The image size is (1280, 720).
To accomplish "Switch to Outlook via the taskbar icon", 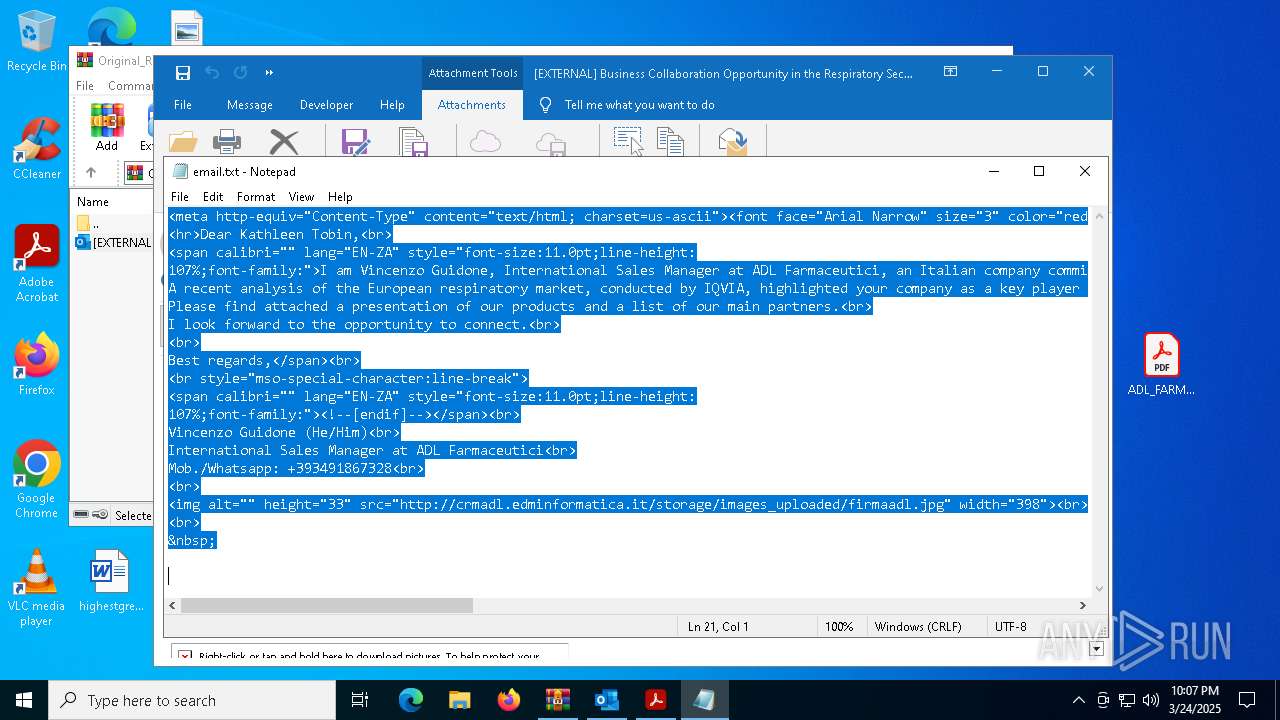I will pos(606,700).
